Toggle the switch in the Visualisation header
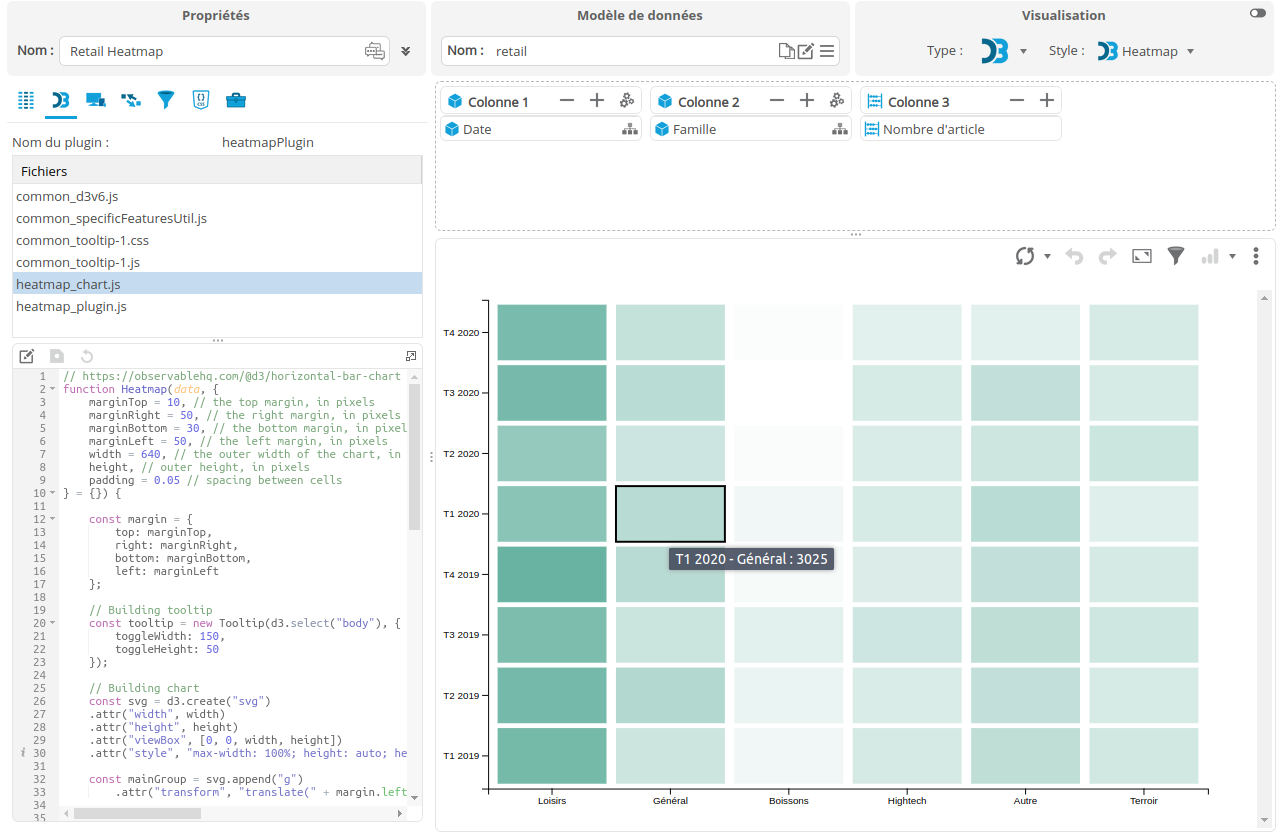The height and width of the screenshot is (840, 1276). click(1257, 13)
